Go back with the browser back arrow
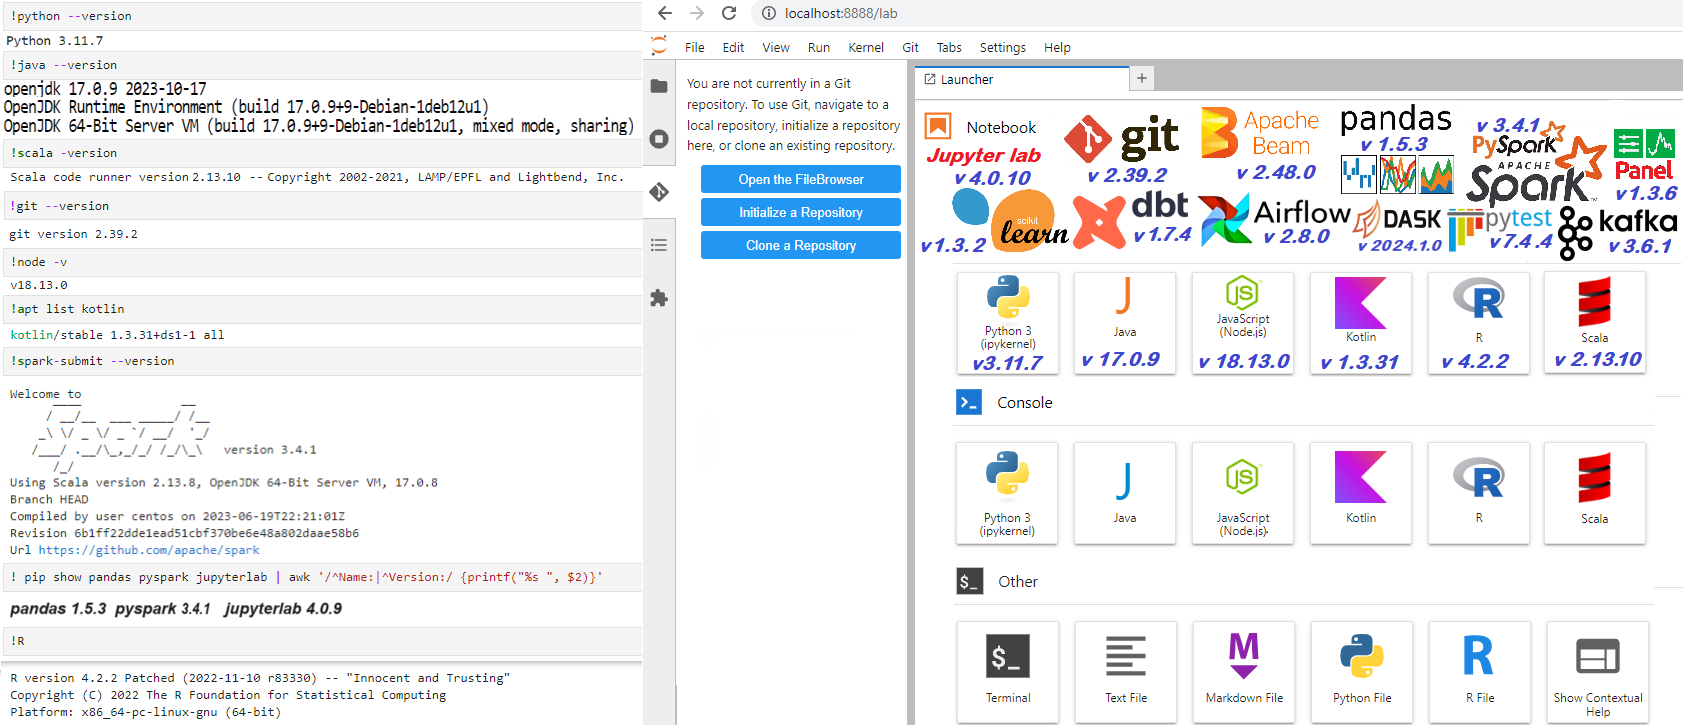 point(665,13)
